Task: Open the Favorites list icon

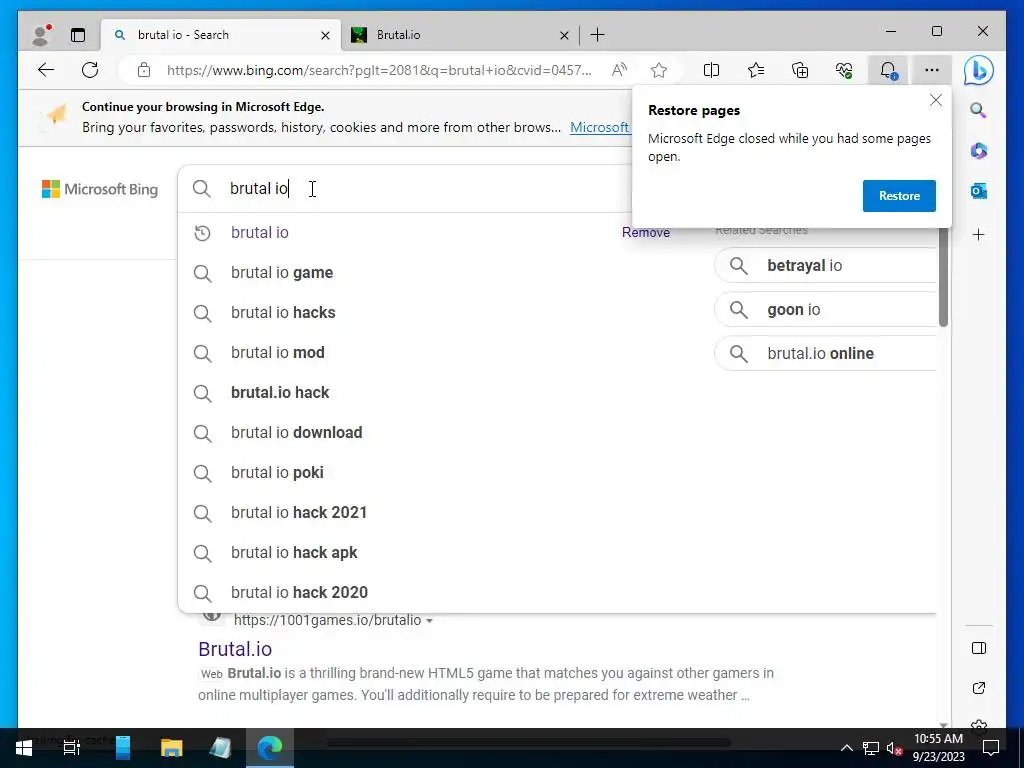Action: coord(756,70)
